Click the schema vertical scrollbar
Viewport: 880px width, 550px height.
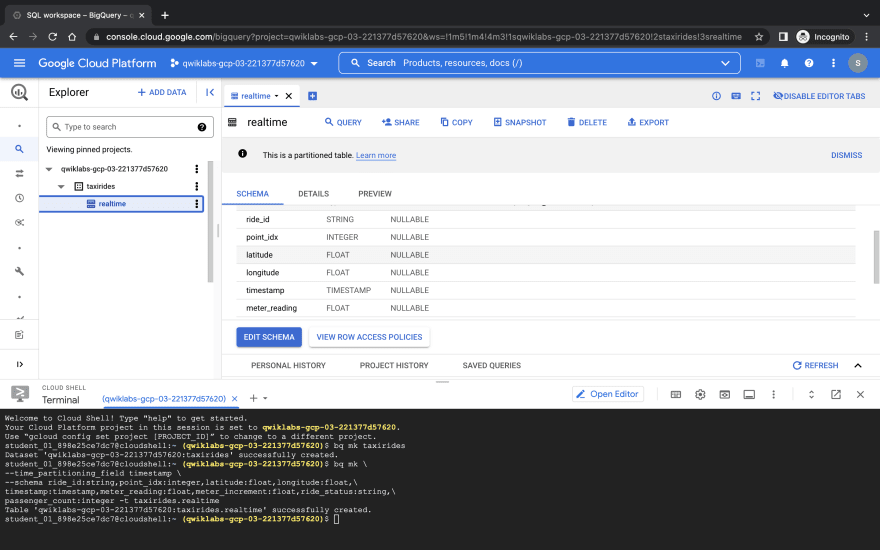click(x=876, y=257)
